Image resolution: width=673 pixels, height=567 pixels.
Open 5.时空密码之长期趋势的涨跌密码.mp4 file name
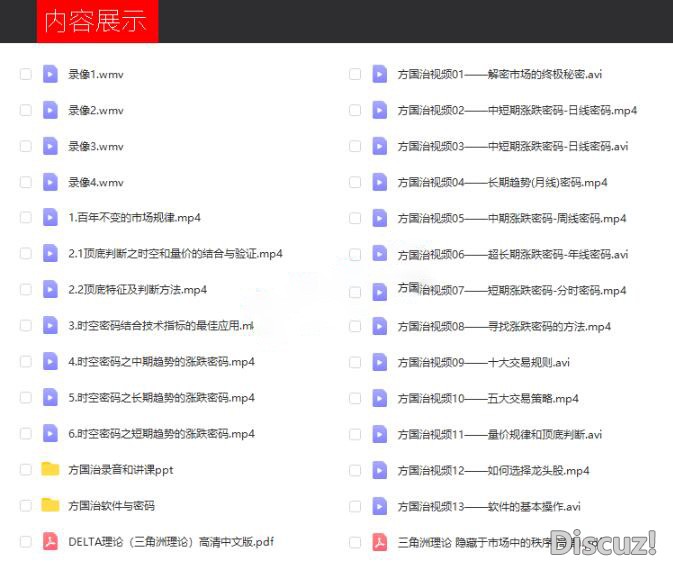pyautogui.click(x=161, y=398)
